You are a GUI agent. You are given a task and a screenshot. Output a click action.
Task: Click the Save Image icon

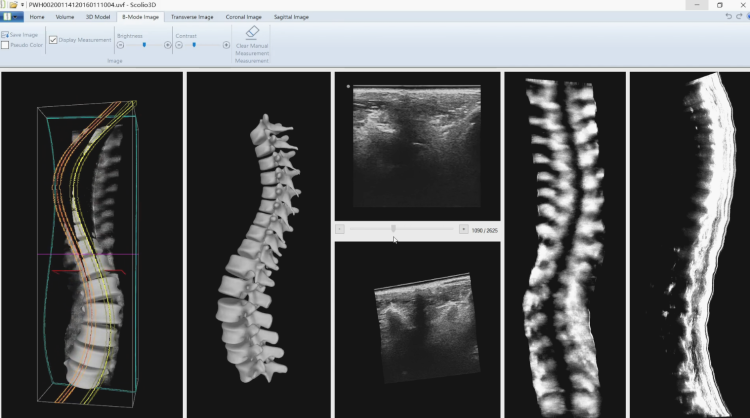[x=5, y=35]
